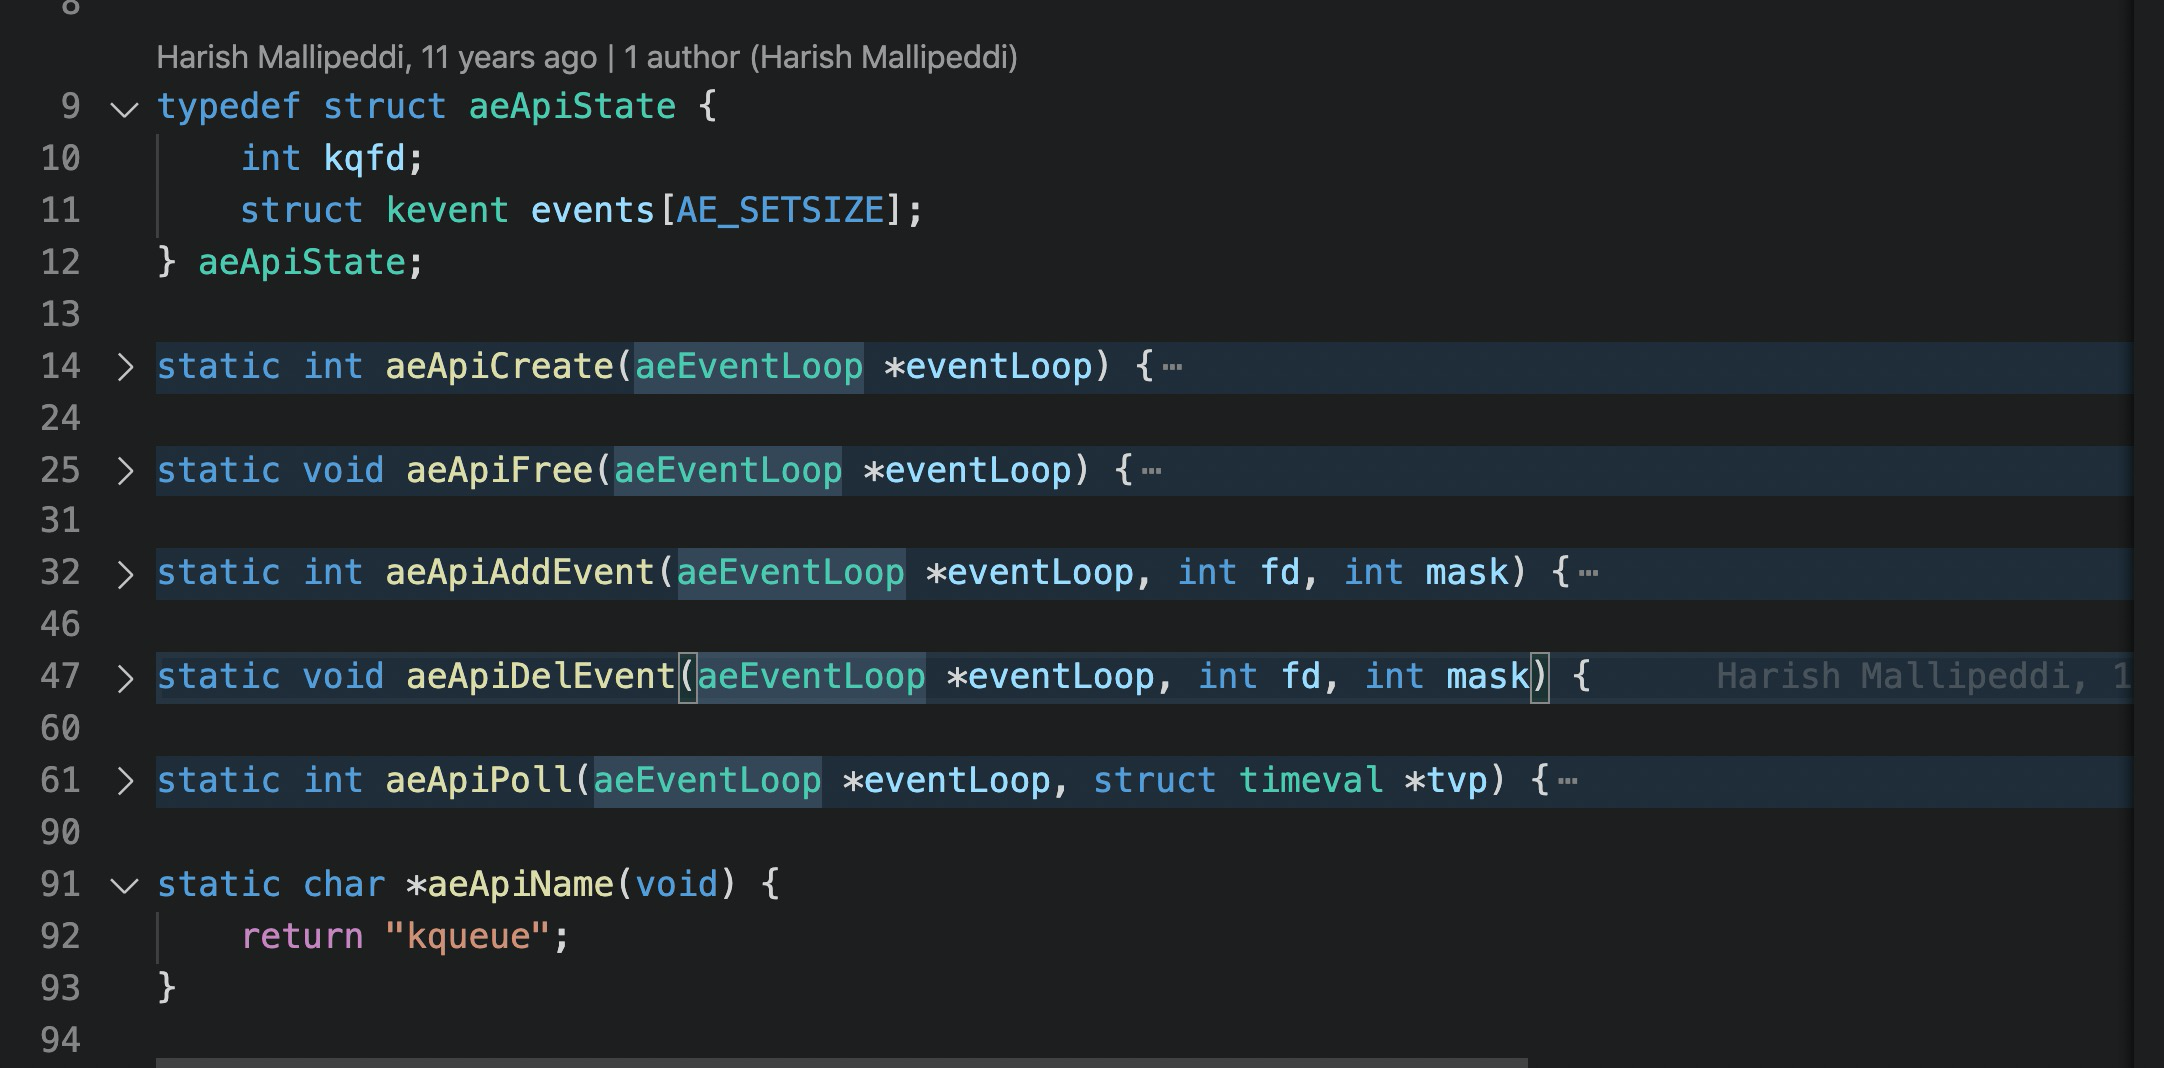Image resolution: width=2164 pixels, height=1068 pixels.
Task: Click the inline blame text on line 47
Action: 1923,677
